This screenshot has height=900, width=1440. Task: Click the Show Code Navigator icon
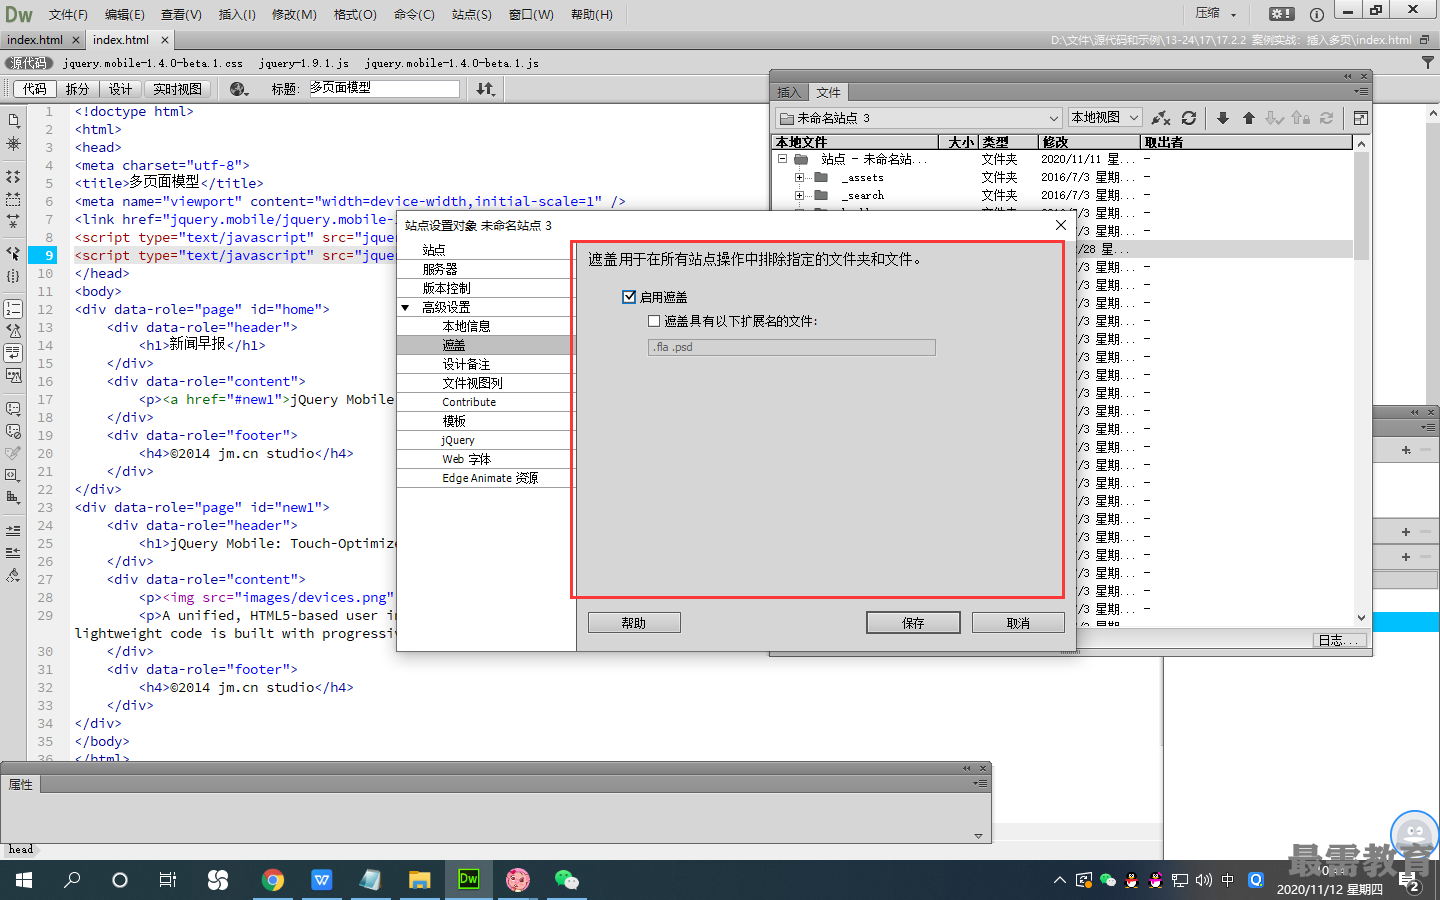click(13, 144)
